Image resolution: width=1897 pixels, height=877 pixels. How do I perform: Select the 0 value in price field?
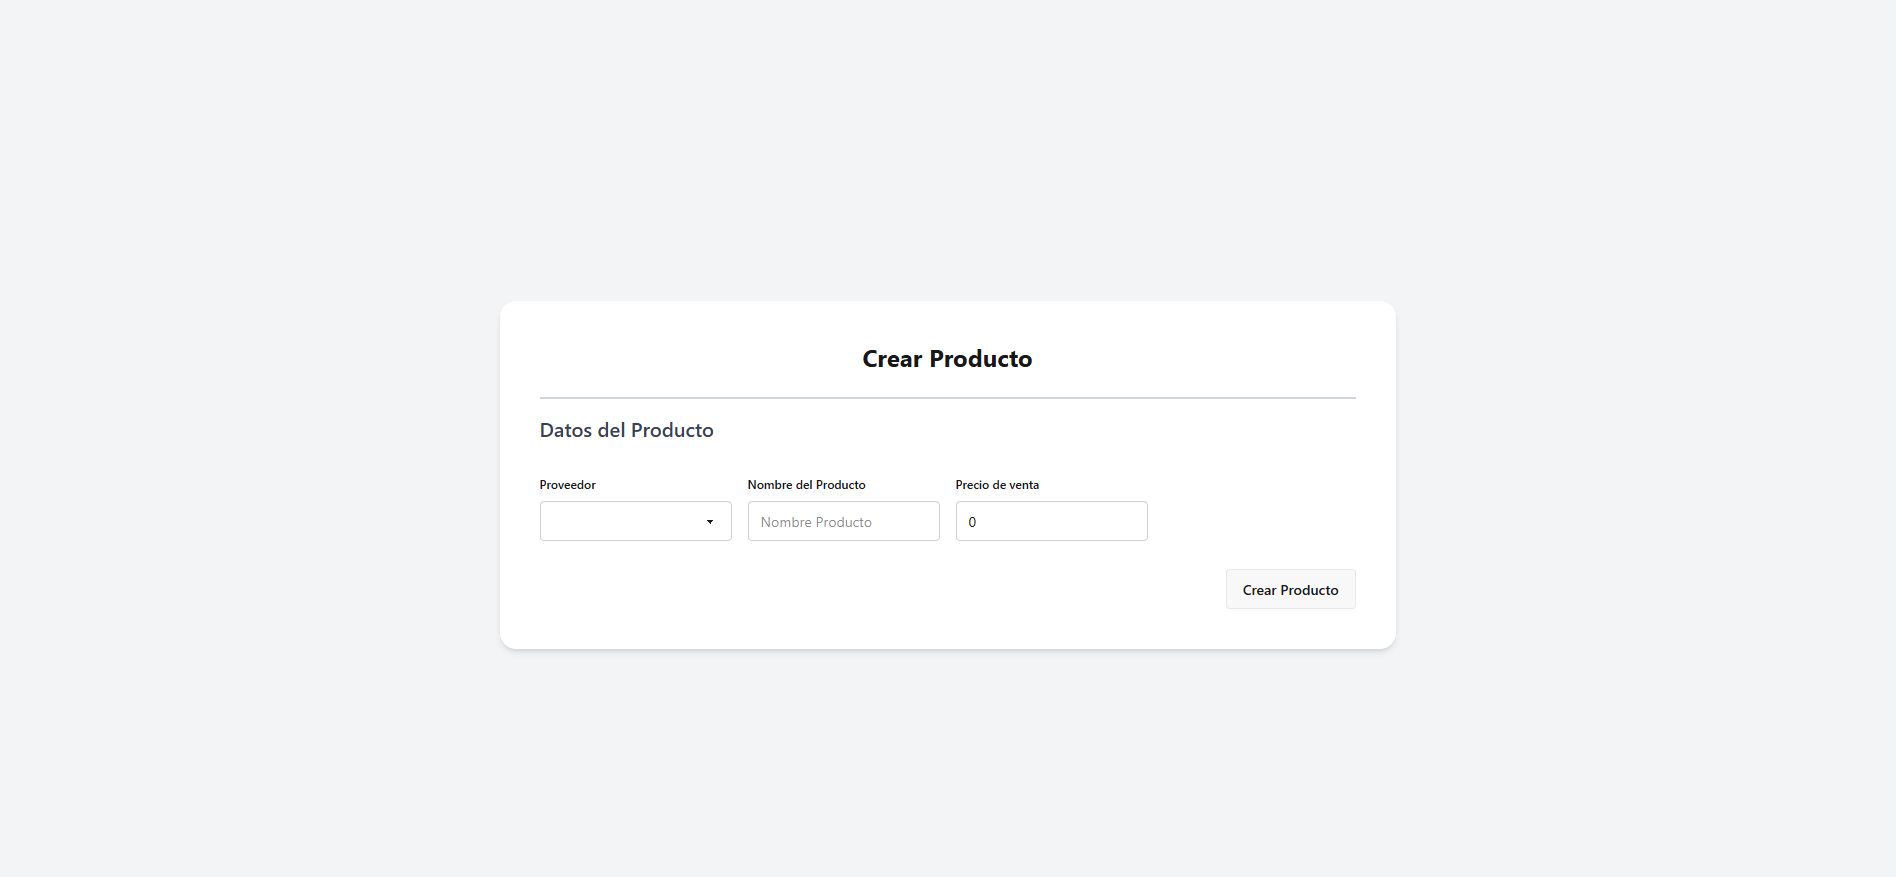972,522
